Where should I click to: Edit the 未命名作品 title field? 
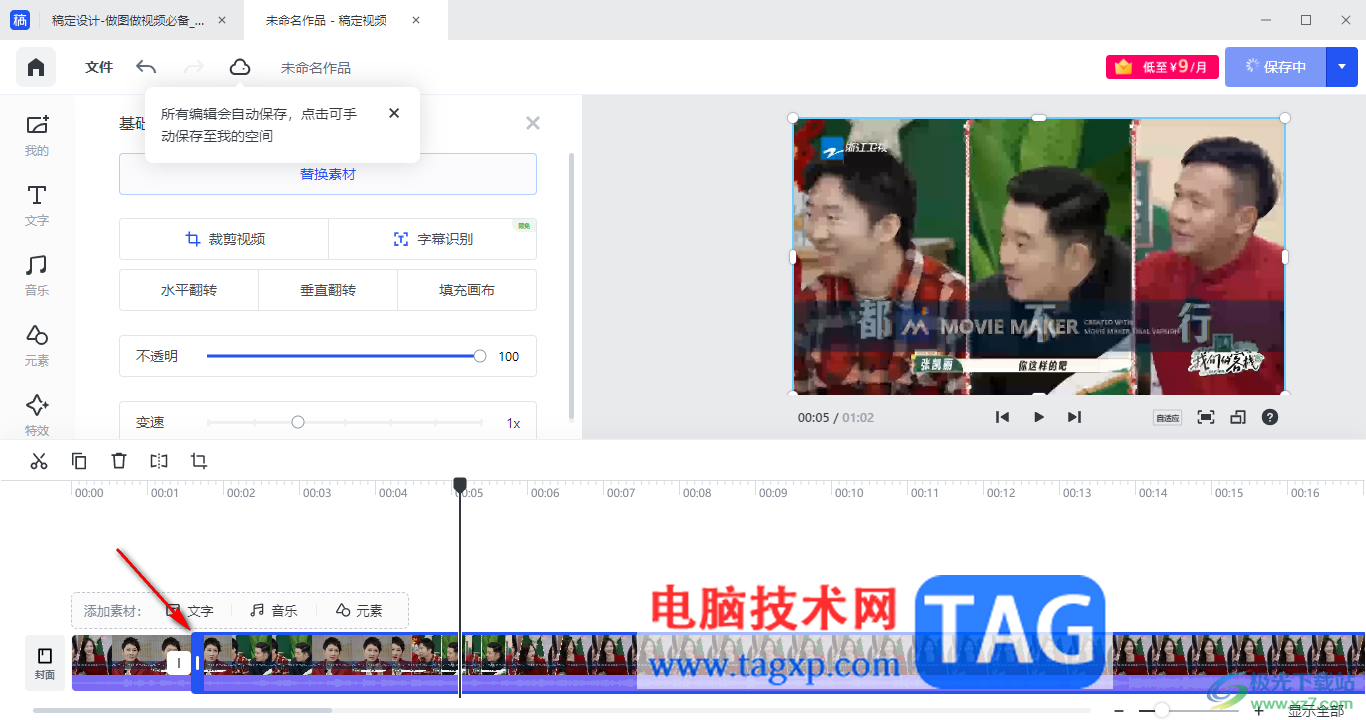click(316, 68)
